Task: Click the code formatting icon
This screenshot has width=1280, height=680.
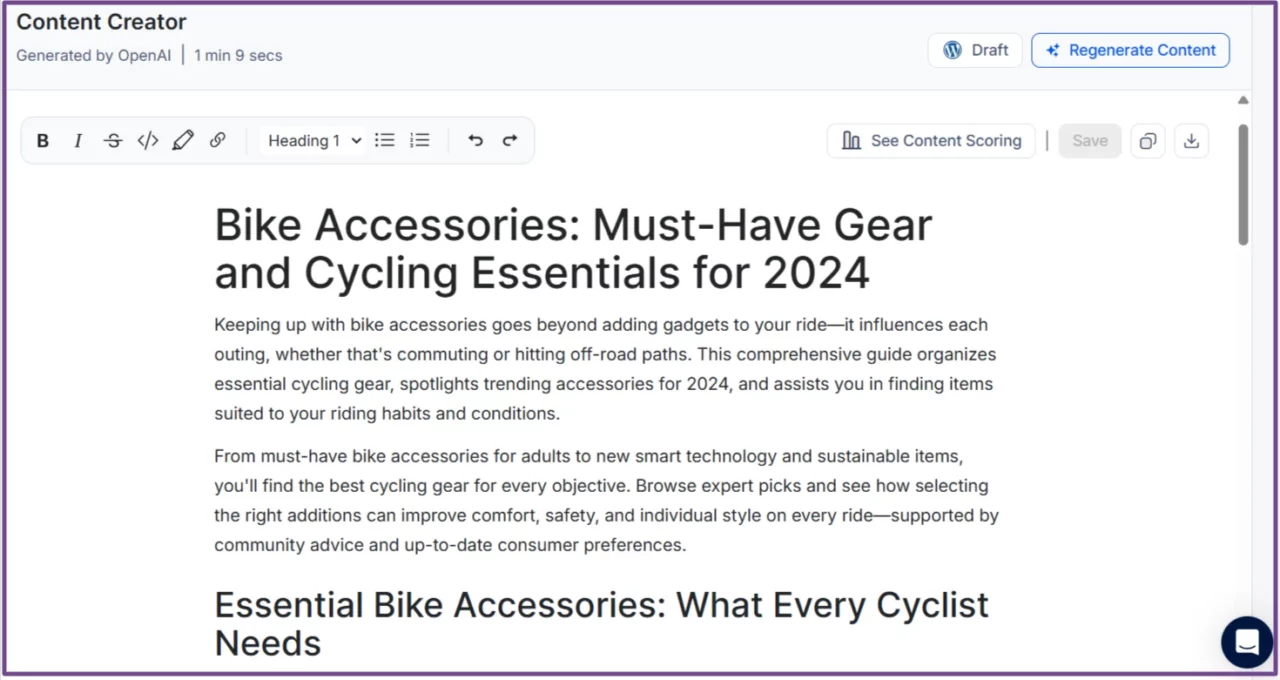Action: pyautogui.click(x=147, y=140)
